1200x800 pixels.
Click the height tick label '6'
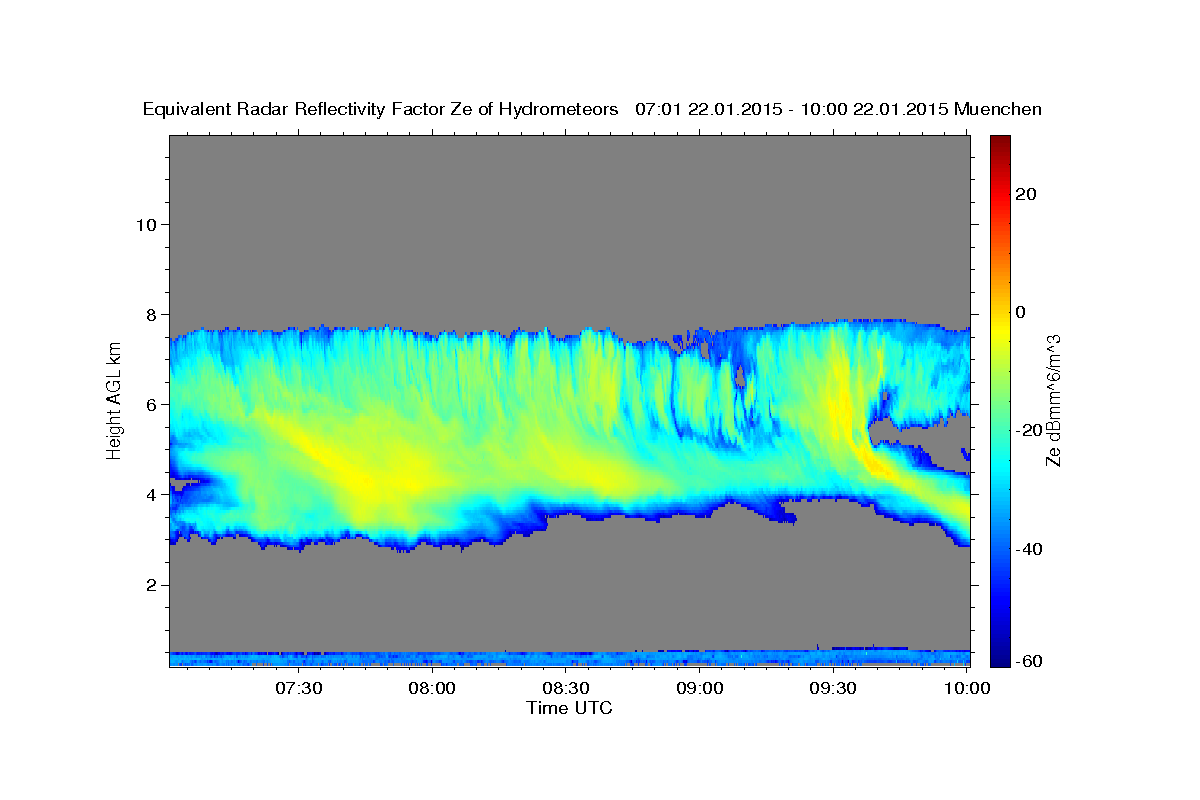[x=149, y=404]
